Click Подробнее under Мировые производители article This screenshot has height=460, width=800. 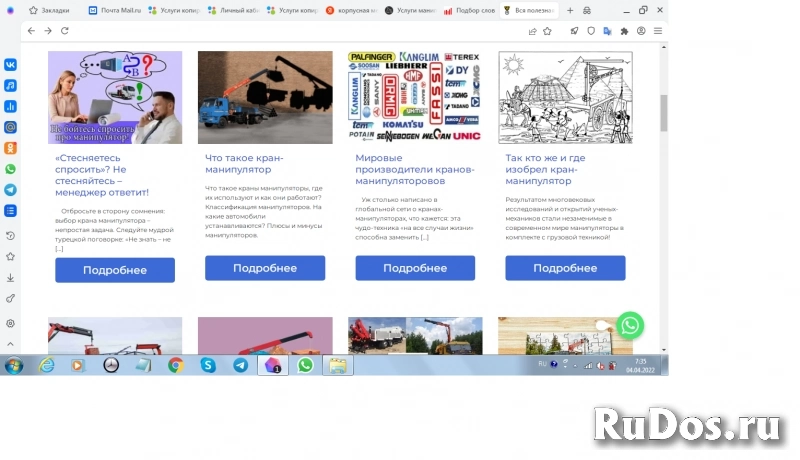point(415,268)
